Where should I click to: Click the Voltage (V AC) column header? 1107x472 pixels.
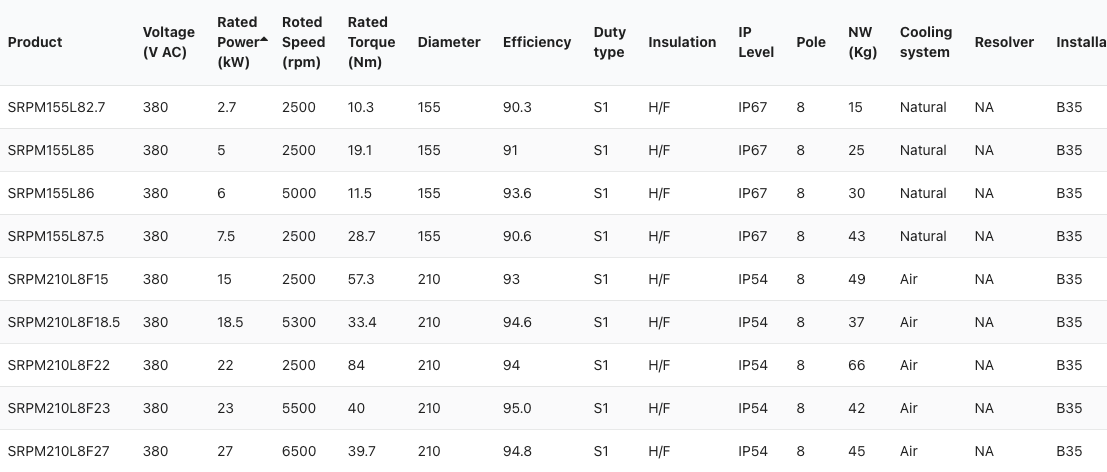[168, 42]
